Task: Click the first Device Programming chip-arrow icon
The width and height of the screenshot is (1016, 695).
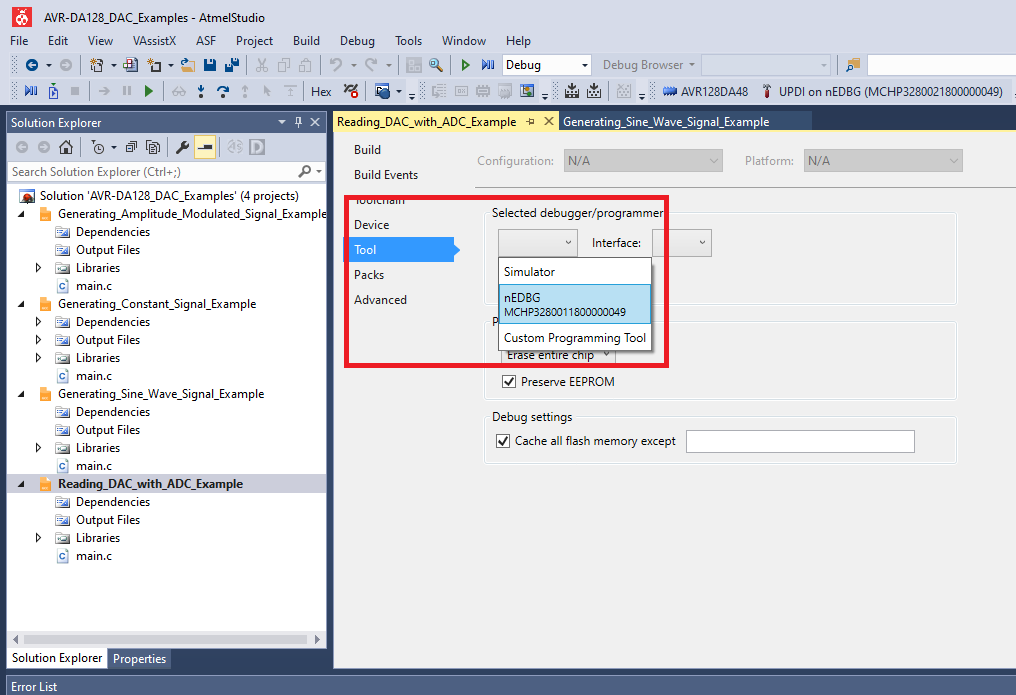Action: pyautogui.click(x=572, y=91)
